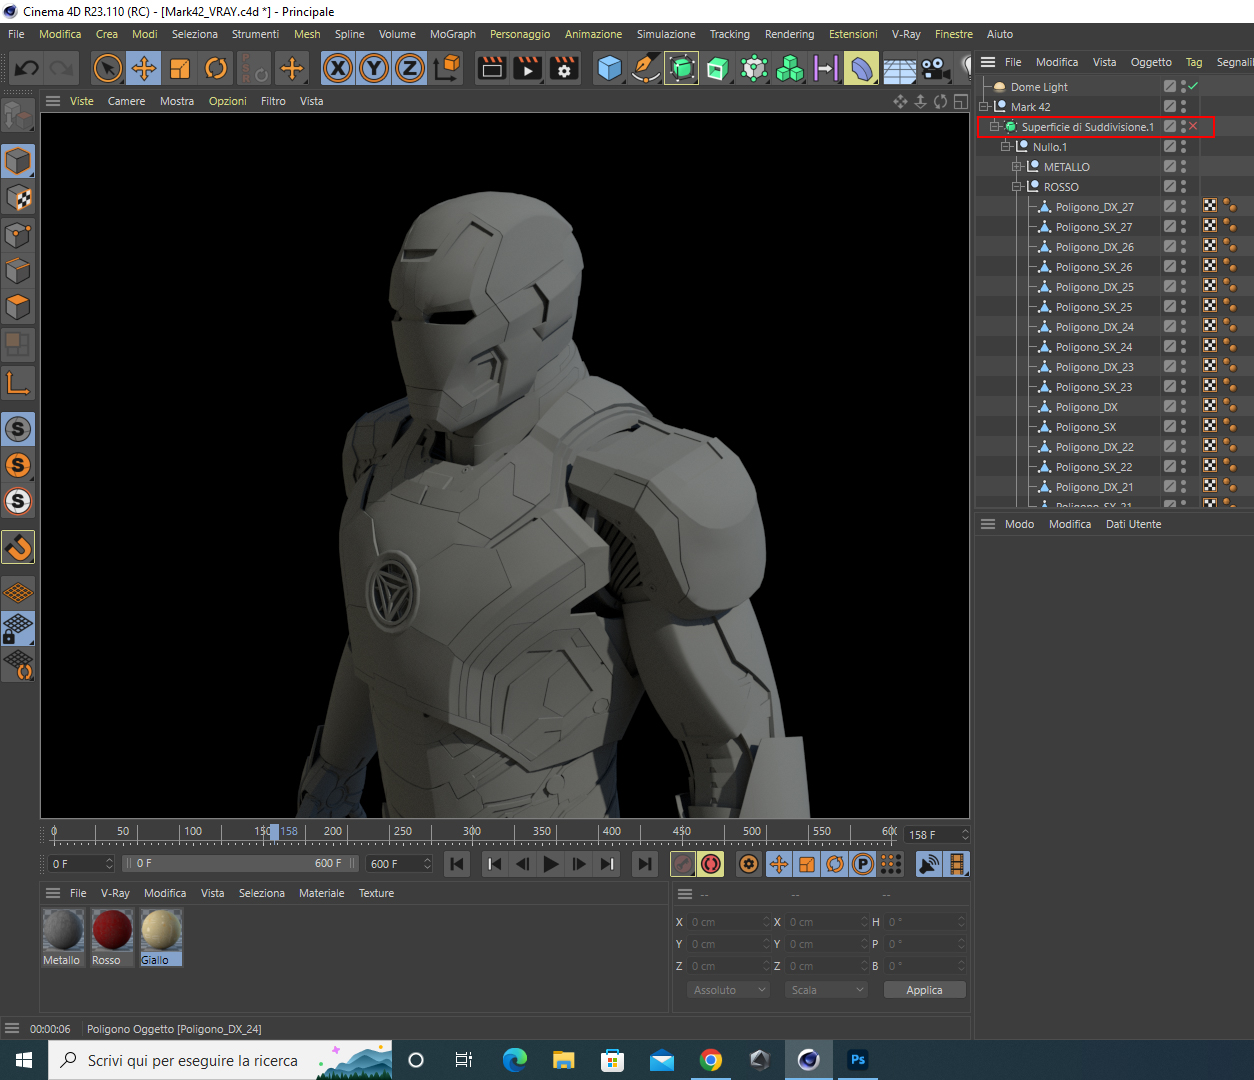Collapse the Mark 42 object tree
The height and width of the screenshot is (1080, 1254).
click(984, 107)
